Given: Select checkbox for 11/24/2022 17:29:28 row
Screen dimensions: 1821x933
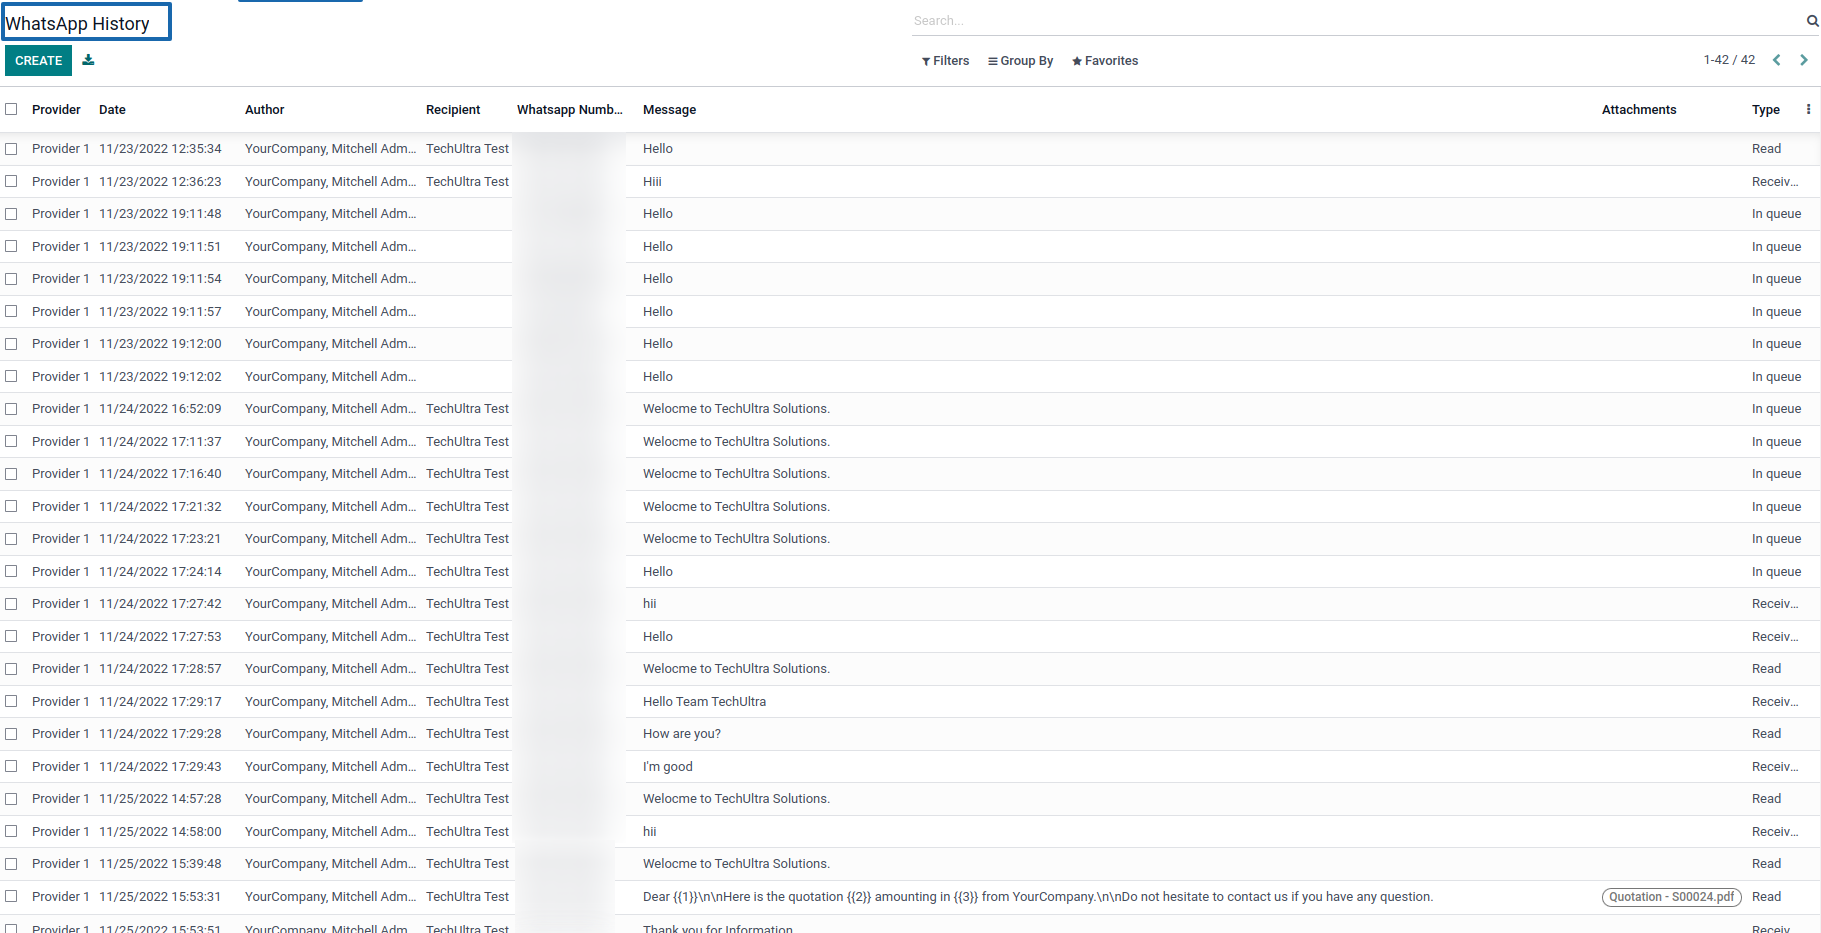Looking at the screenshot, I should click(11, 734).
